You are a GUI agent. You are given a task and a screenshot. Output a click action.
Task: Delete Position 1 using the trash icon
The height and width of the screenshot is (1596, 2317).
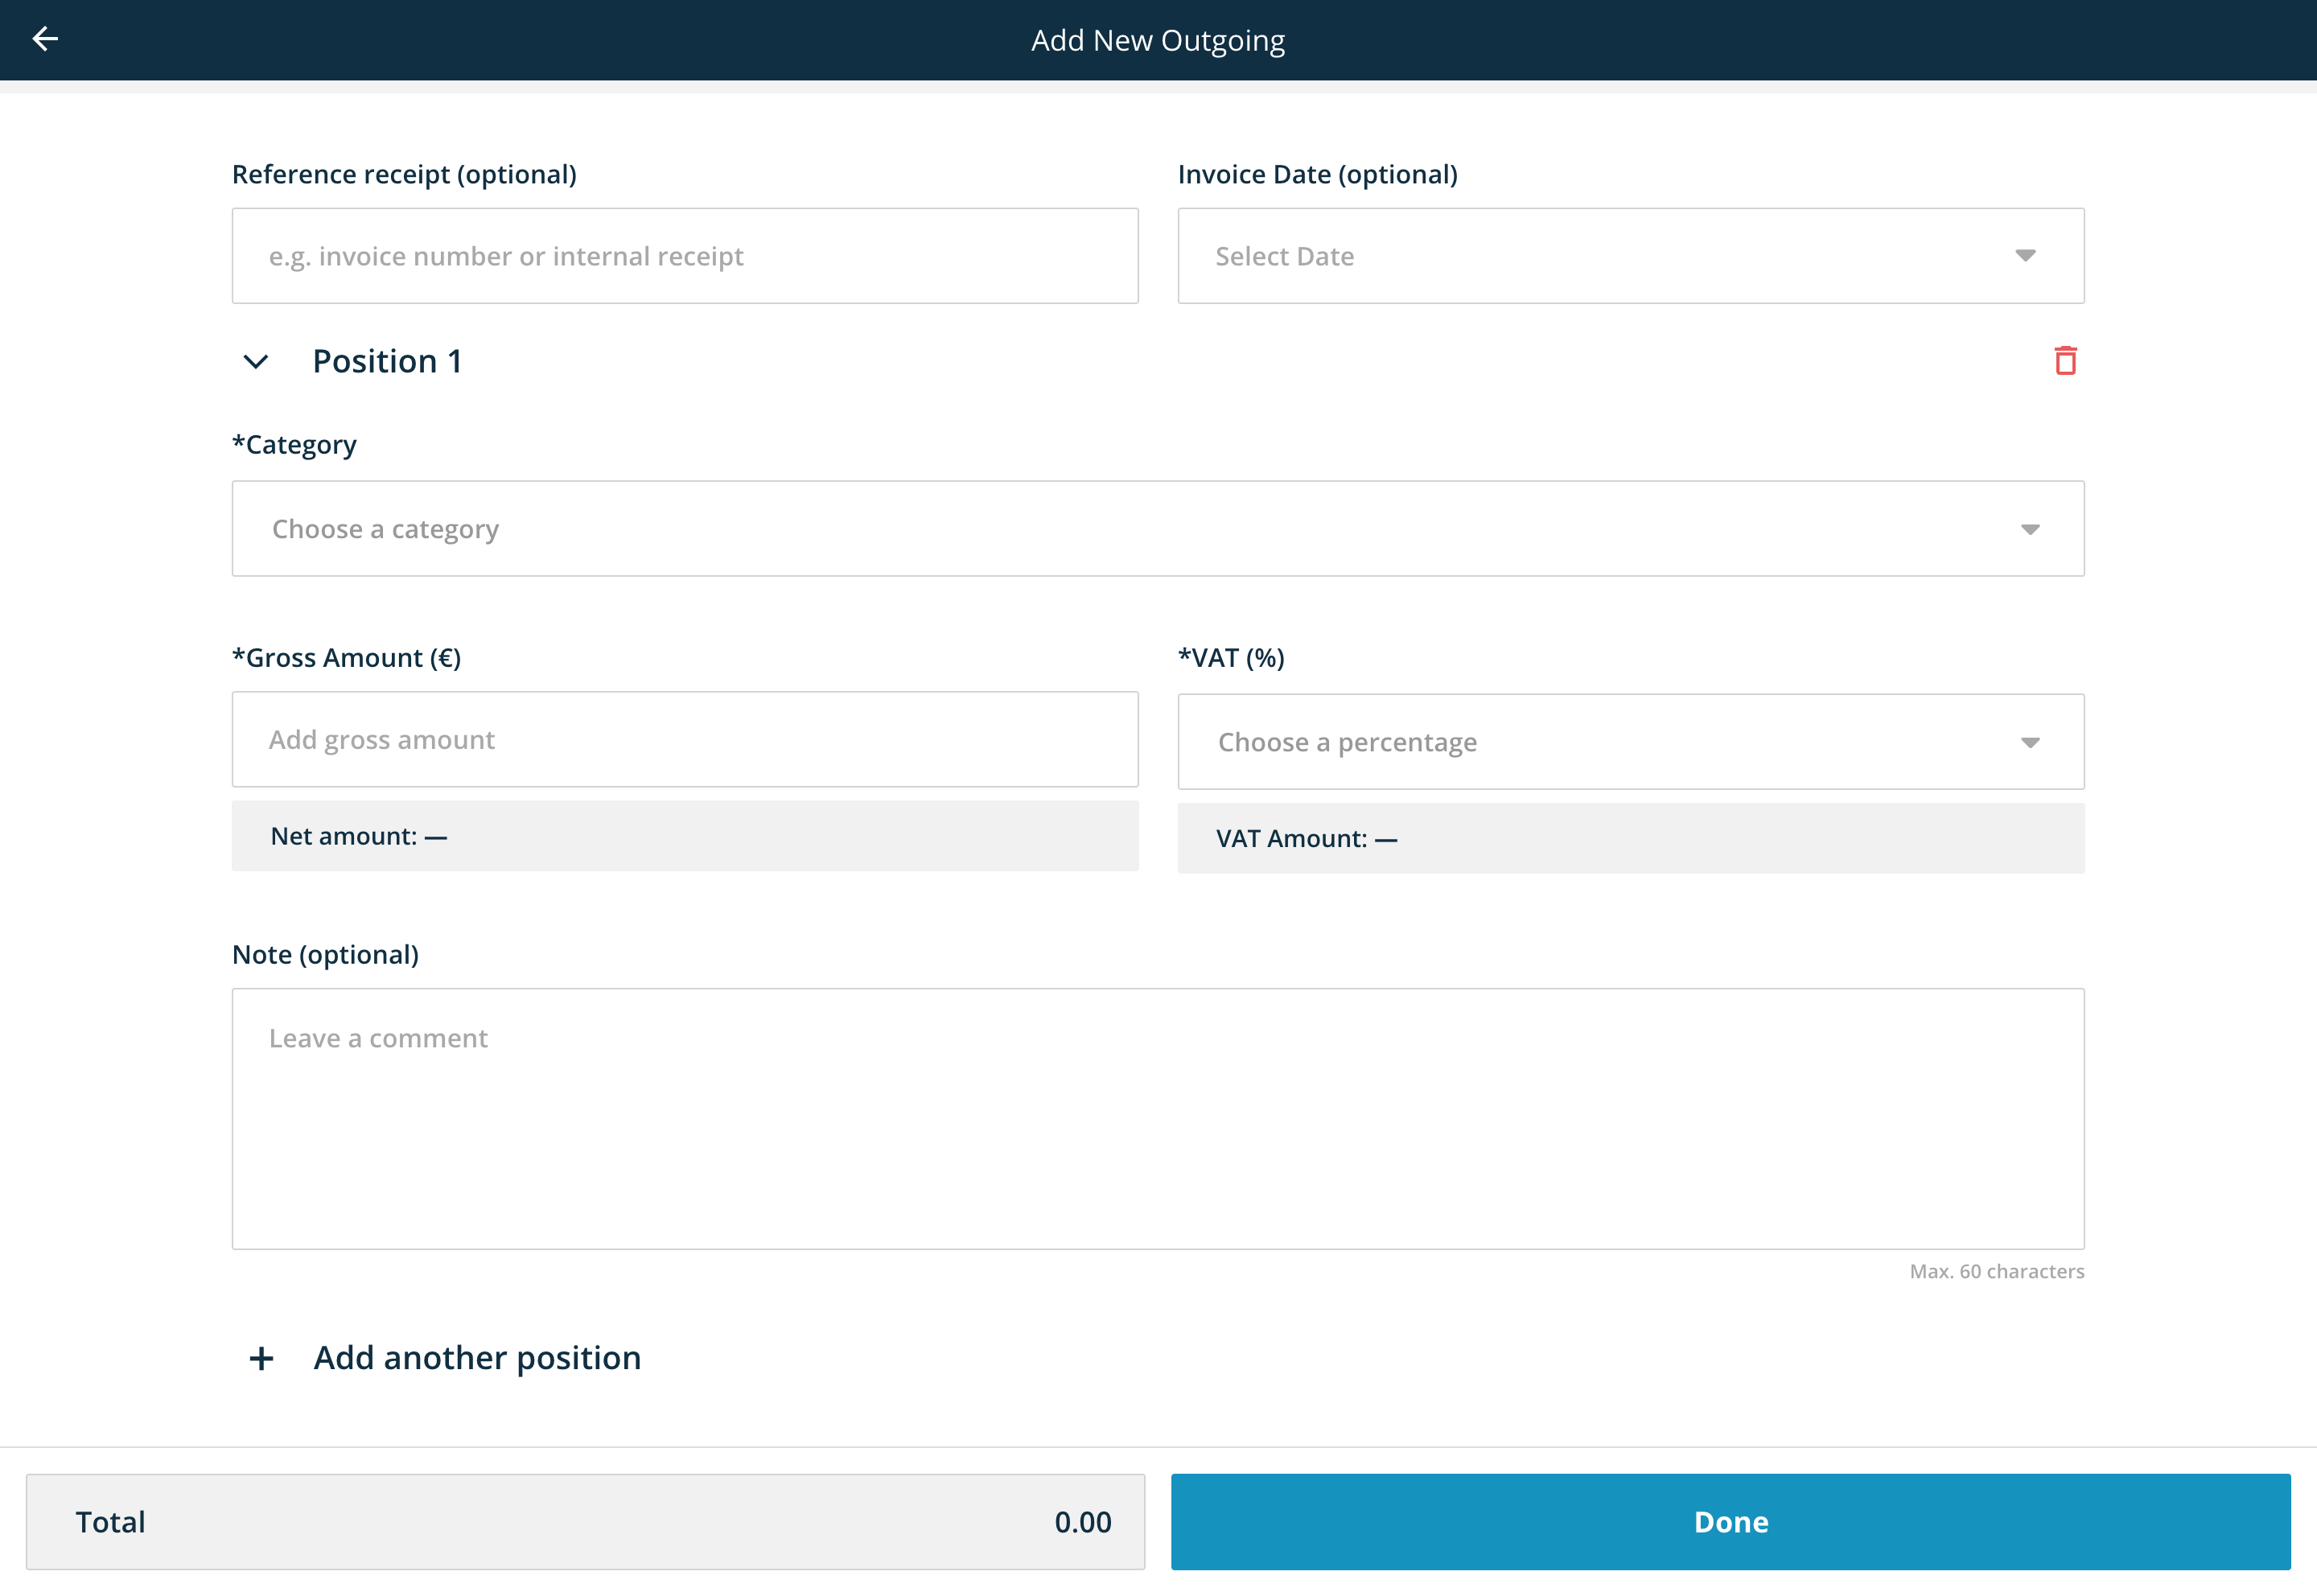pos(2065,360)
